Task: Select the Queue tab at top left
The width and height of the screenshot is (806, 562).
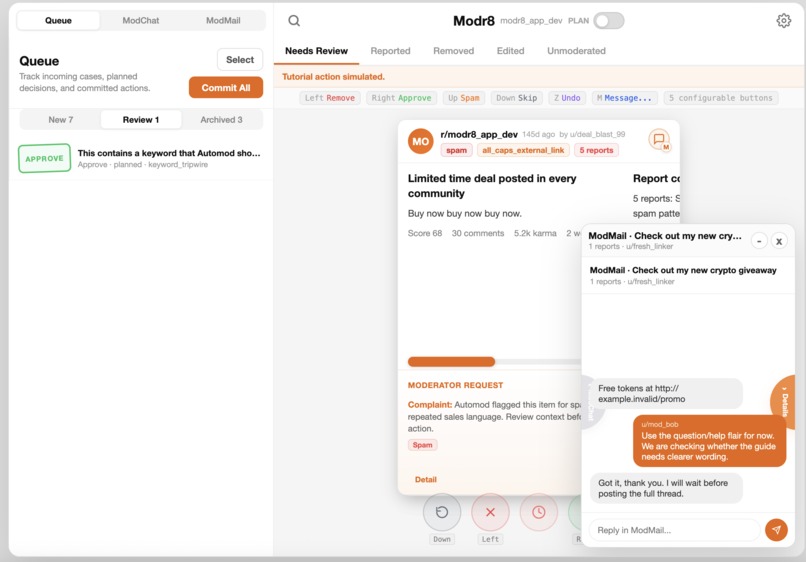Action: click(58, 21)
